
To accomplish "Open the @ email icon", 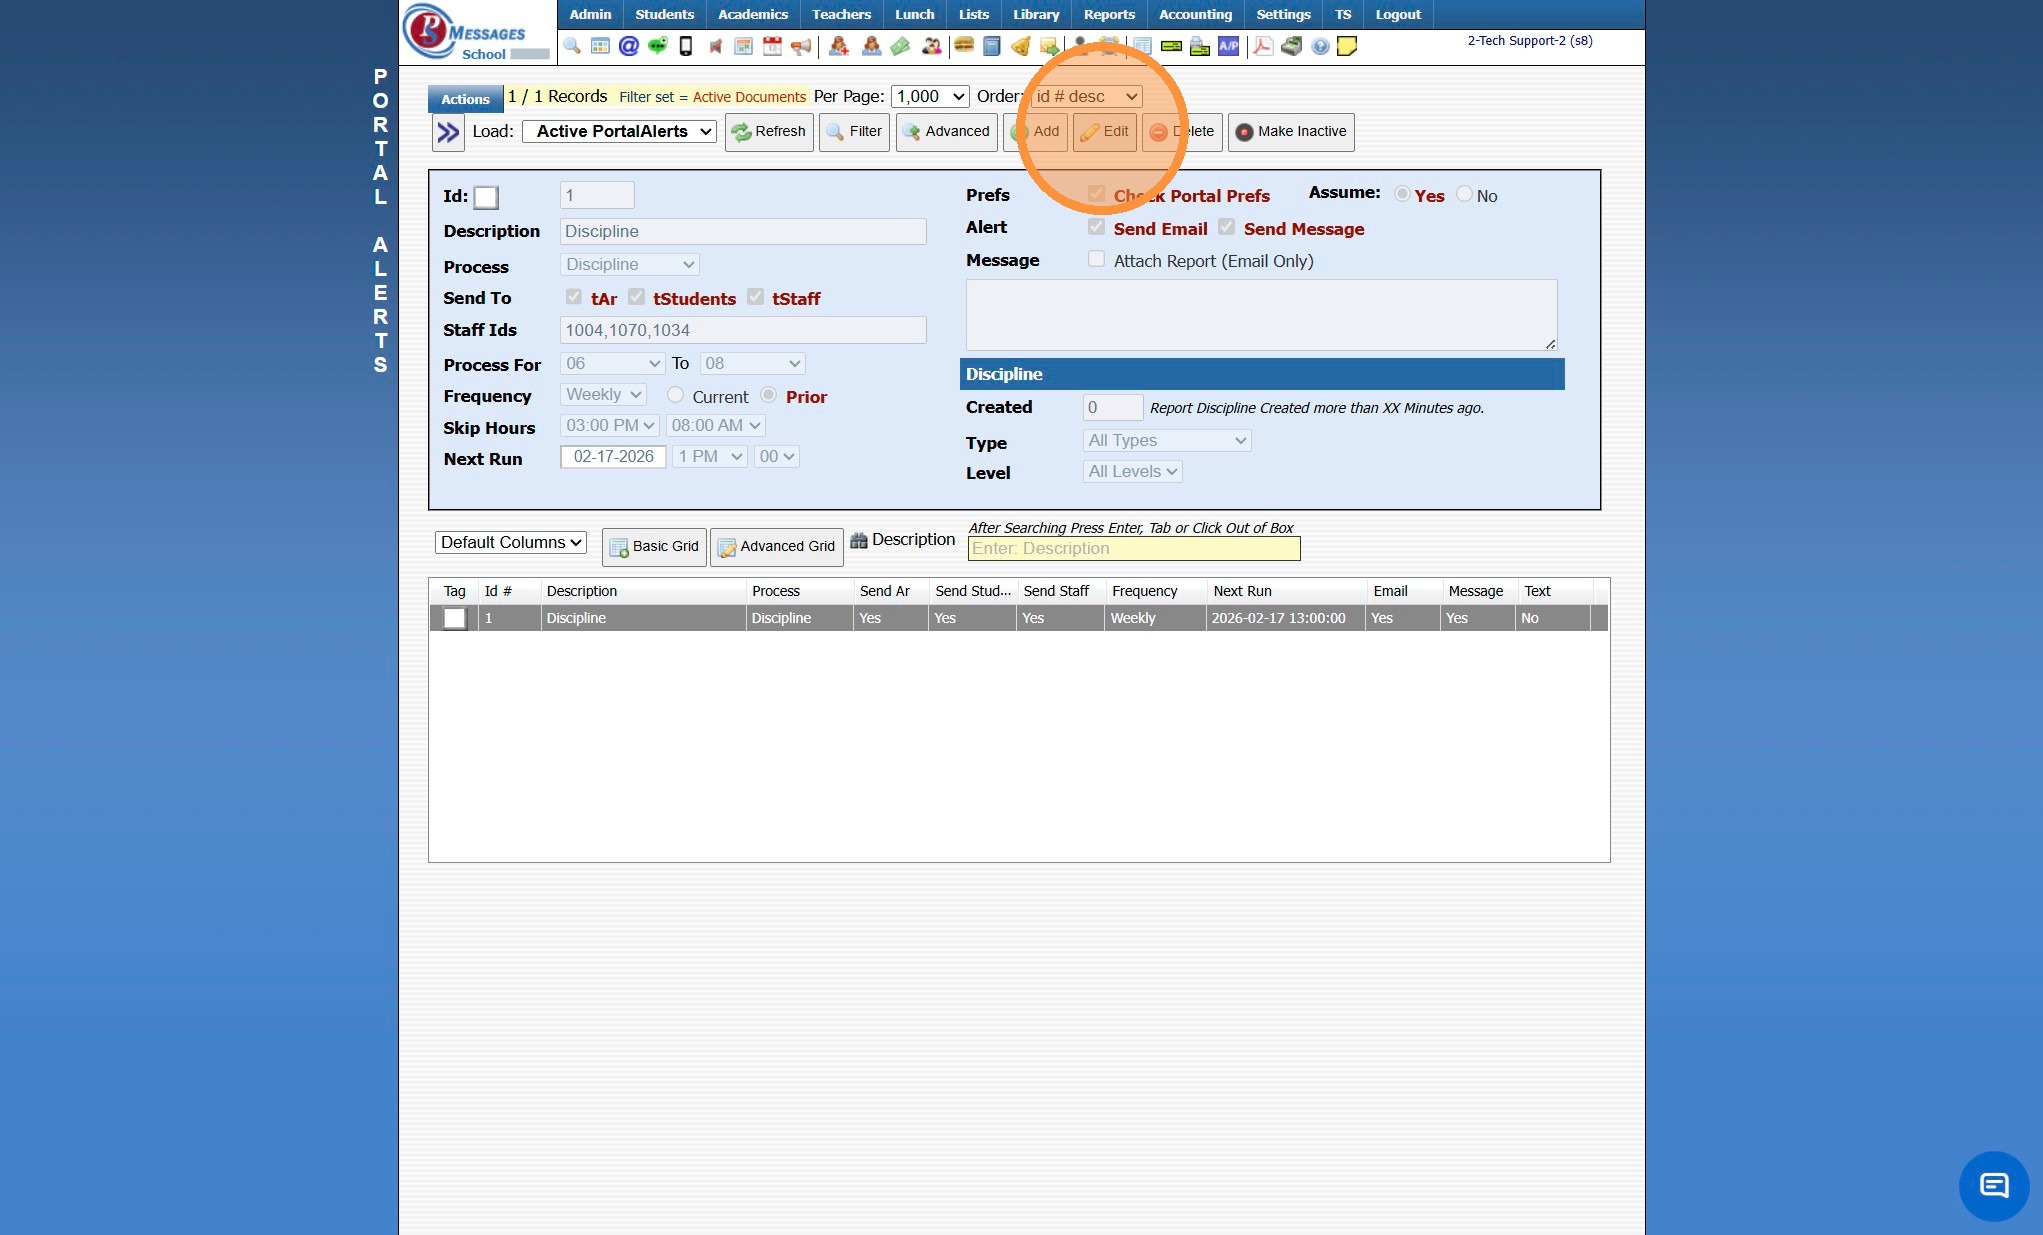I will 628,46.
